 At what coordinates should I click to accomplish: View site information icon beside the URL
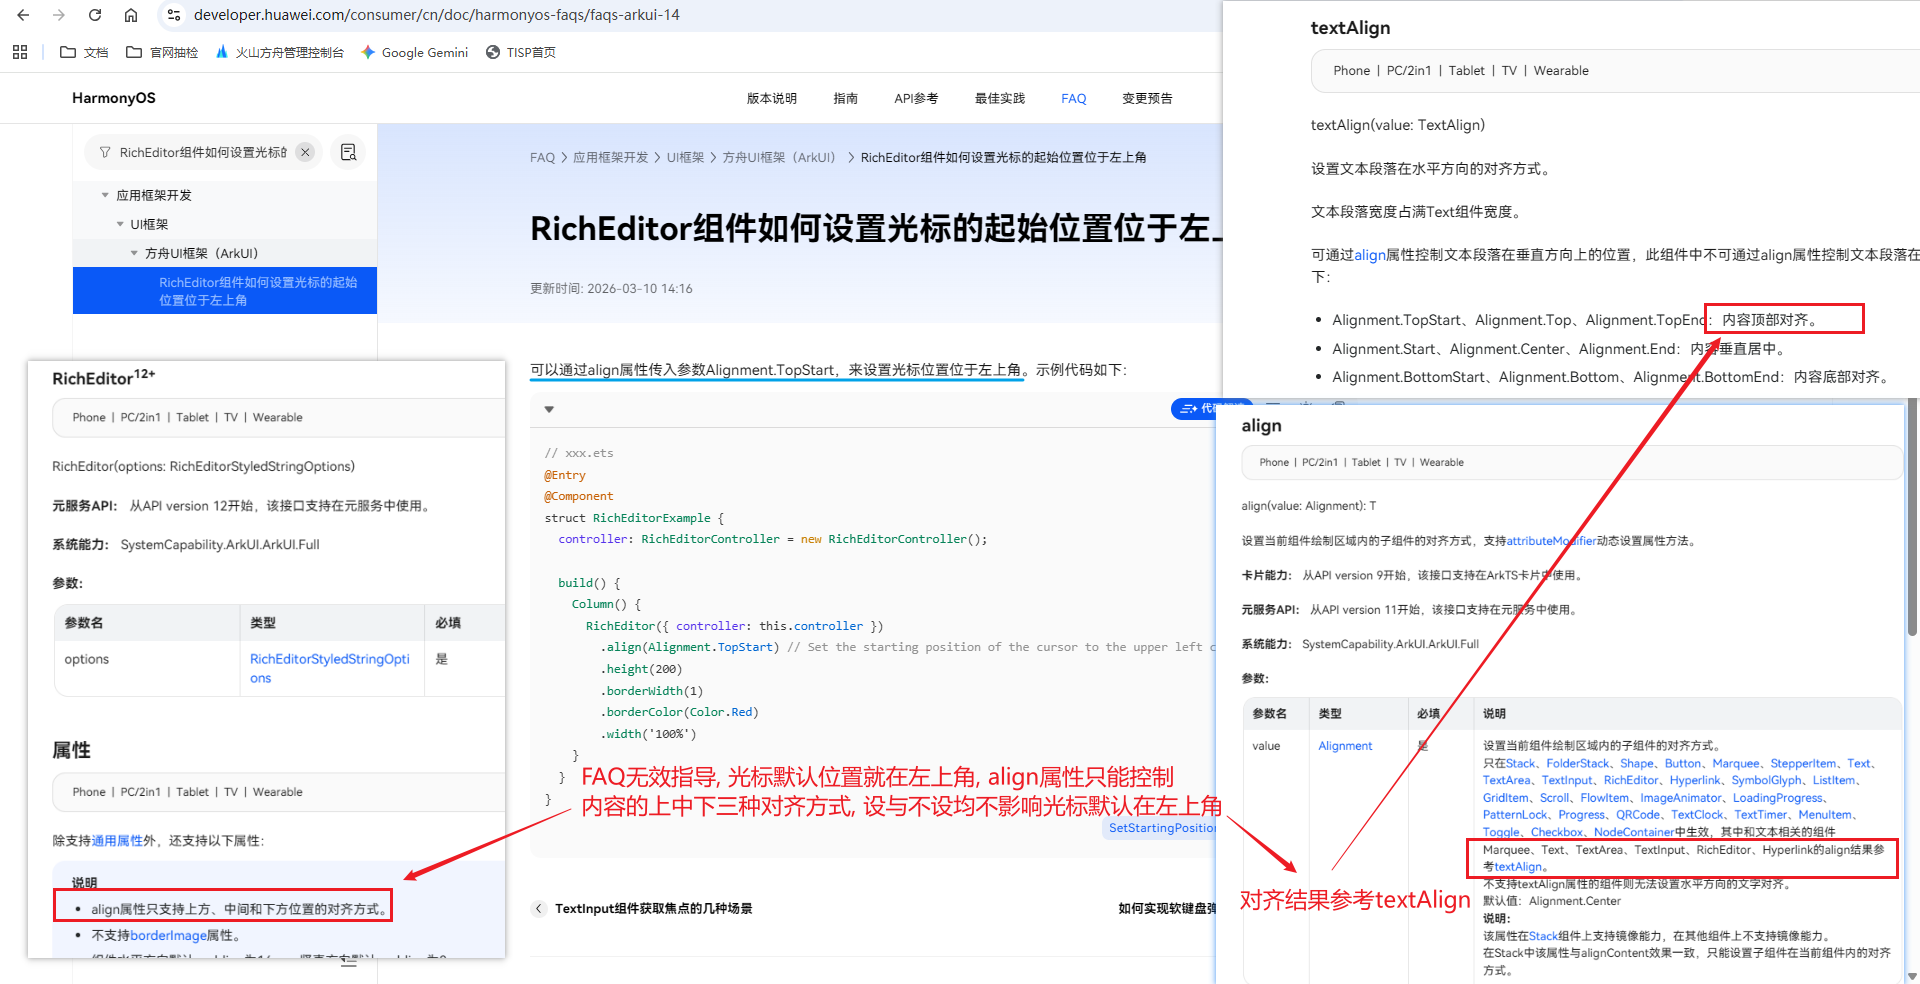click(x=174, y=15)
